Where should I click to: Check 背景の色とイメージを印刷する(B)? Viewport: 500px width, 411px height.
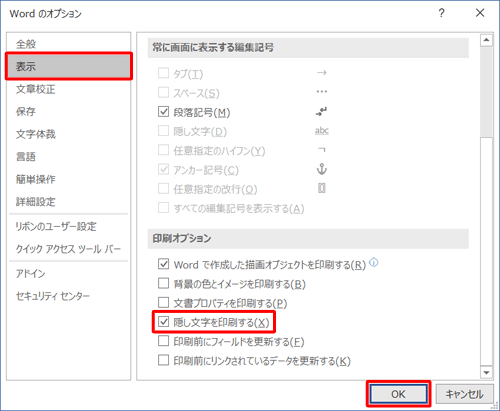click(x=163, y=284)
